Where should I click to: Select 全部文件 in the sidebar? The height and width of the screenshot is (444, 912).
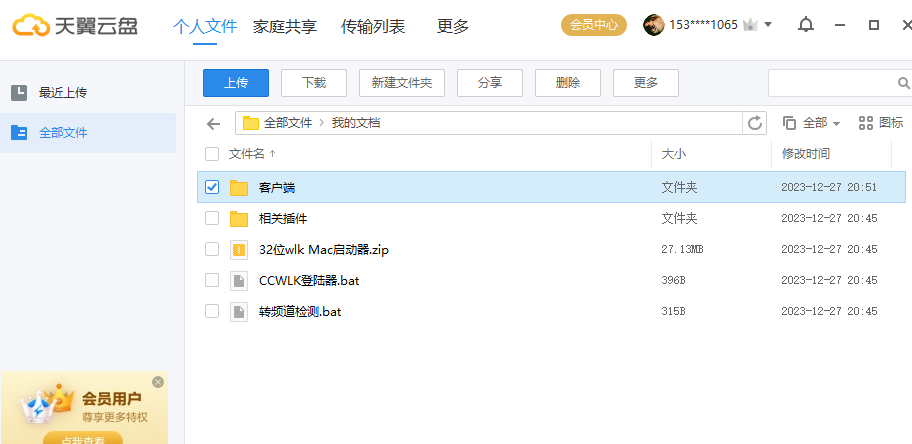88,133
